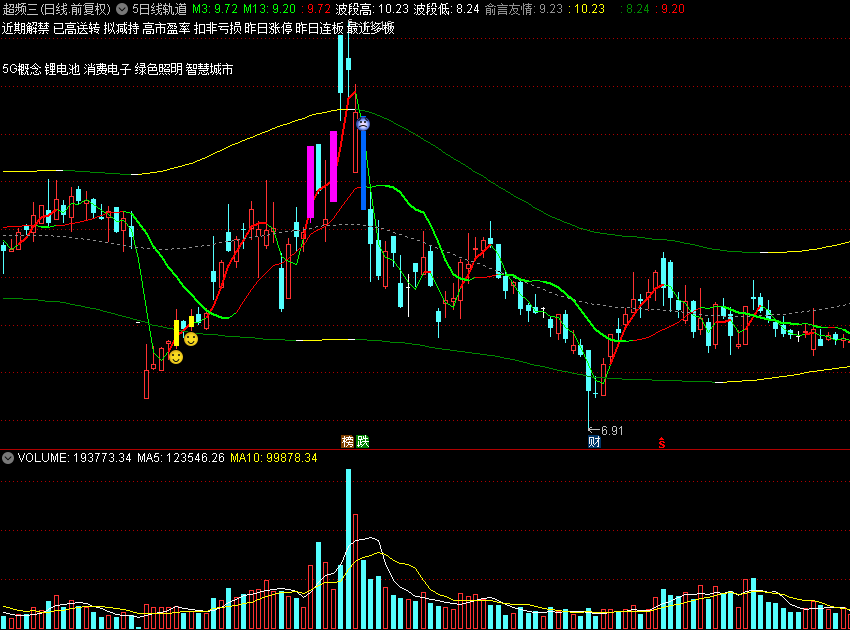Open the 超频三 stock title settings
Viewport: 850px width, 630px height.
(56, 9)
